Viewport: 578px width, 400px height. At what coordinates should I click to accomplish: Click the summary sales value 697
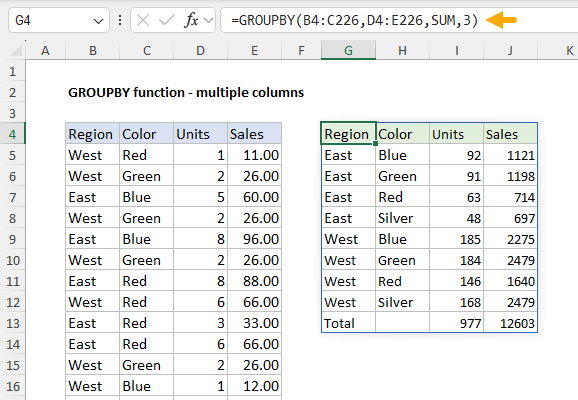(x=510, y=218)
